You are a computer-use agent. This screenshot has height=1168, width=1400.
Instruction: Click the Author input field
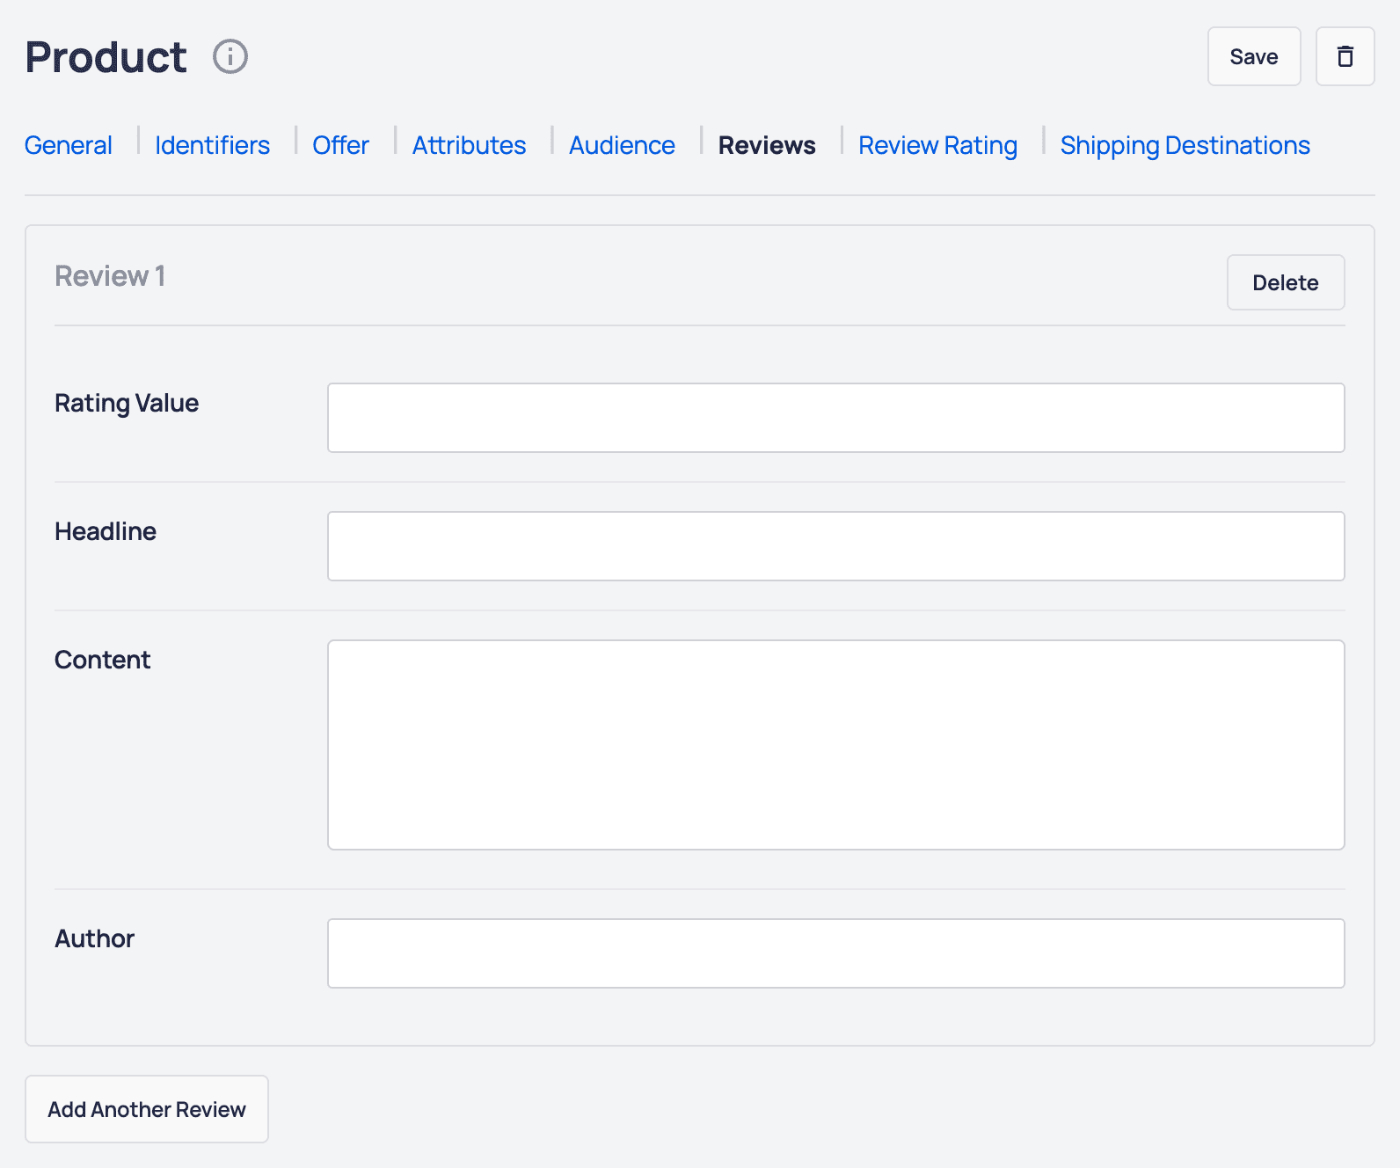(836, 953)
